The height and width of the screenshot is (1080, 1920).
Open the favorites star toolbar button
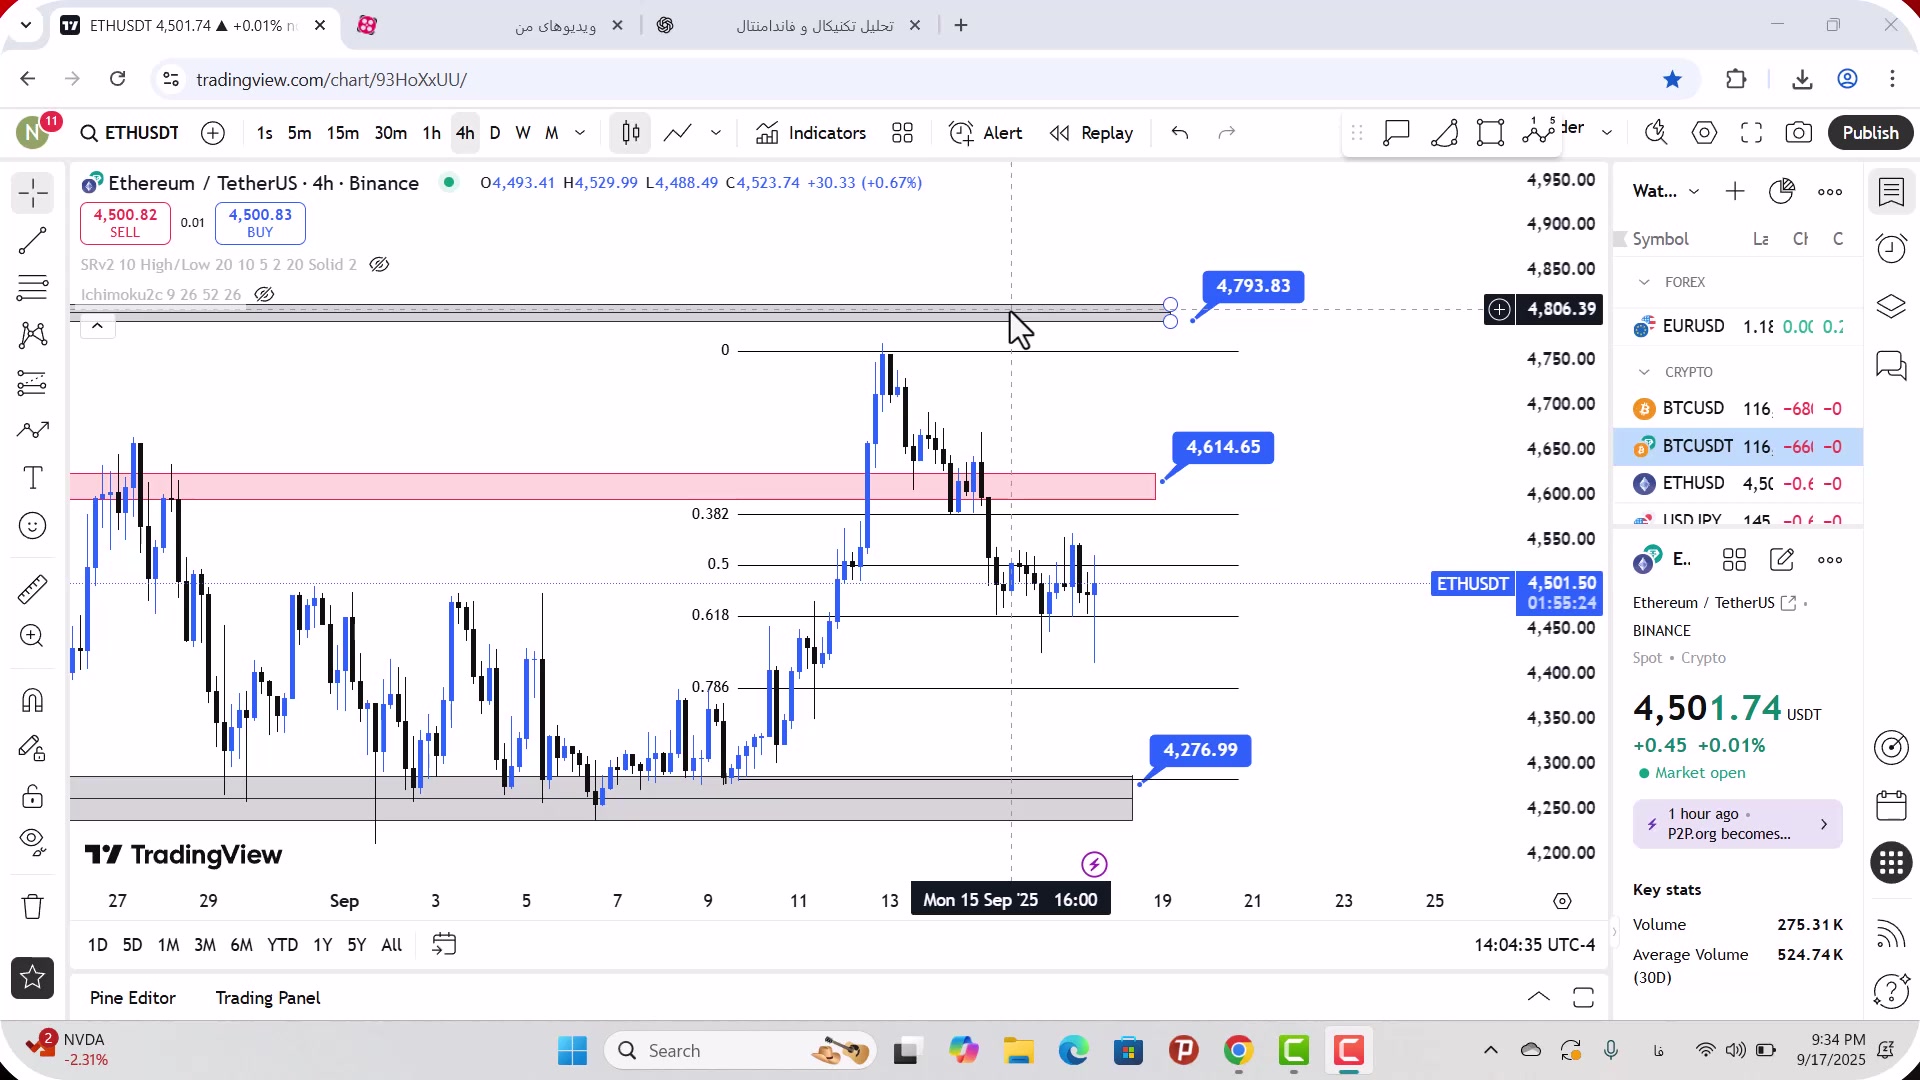click(32, 978)
